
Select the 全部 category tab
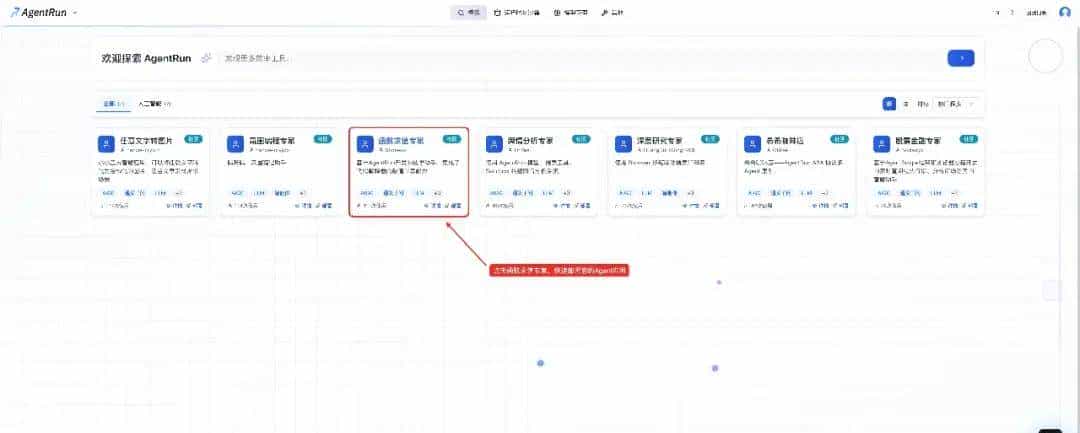click(x=114, y=104)
